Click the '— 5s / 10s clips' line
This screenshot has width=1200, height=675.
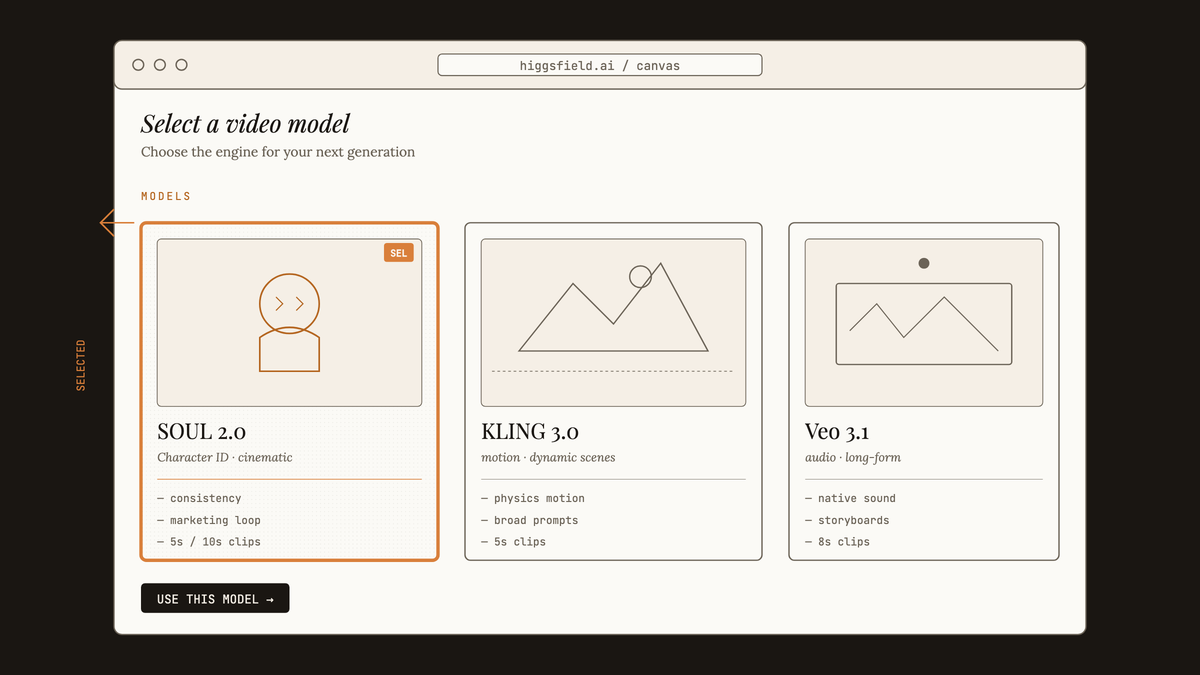(x=209, y=542)
